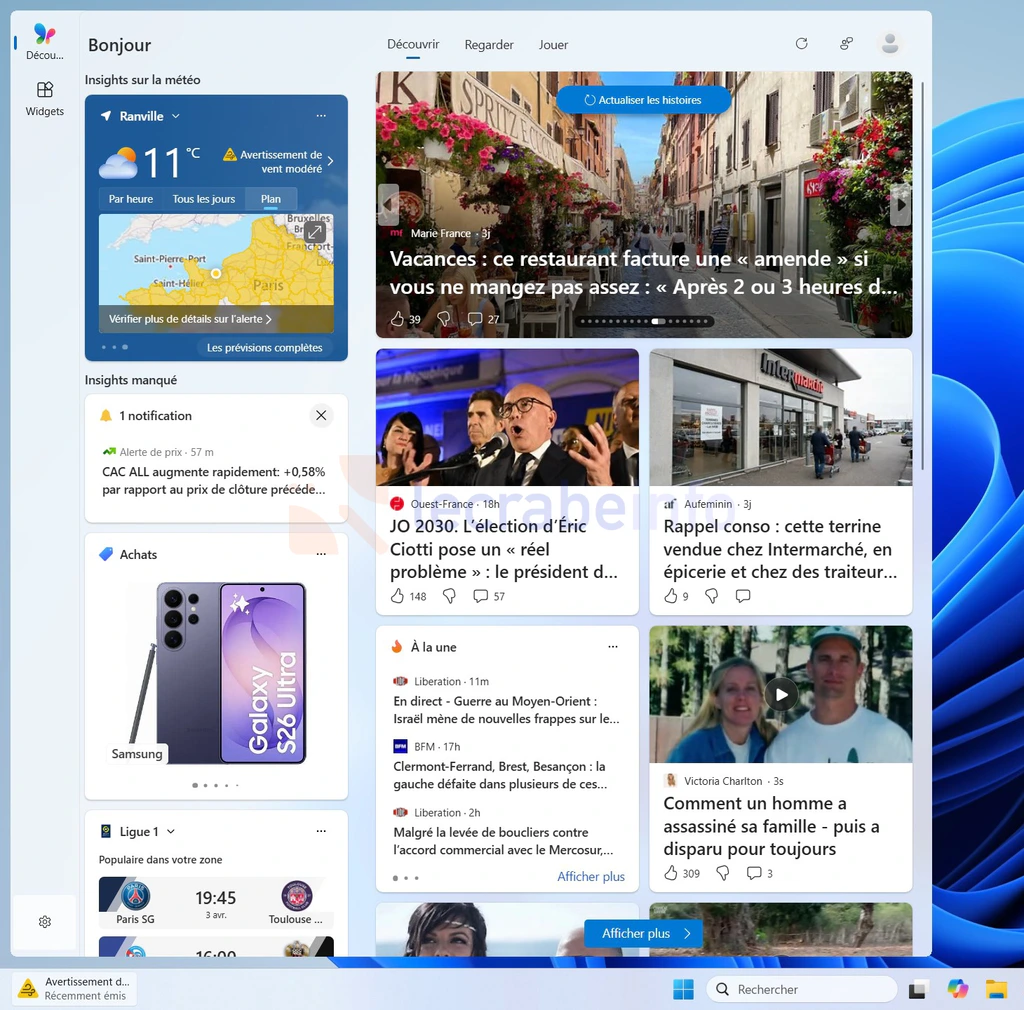Viewport: 1024px width, 1010px height.
Task: Open widget board settings gear
Action: pos(45,922)
